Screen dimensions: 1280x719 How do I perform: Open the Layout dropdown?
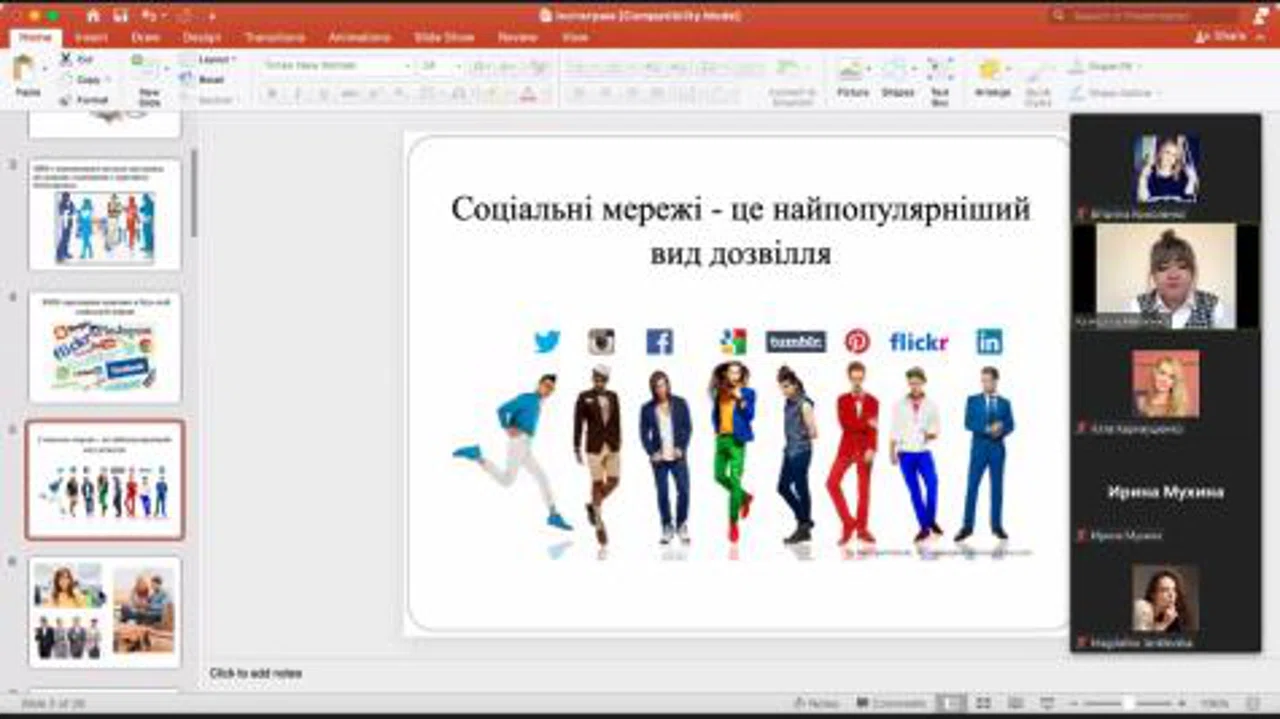tap(210, 59)
